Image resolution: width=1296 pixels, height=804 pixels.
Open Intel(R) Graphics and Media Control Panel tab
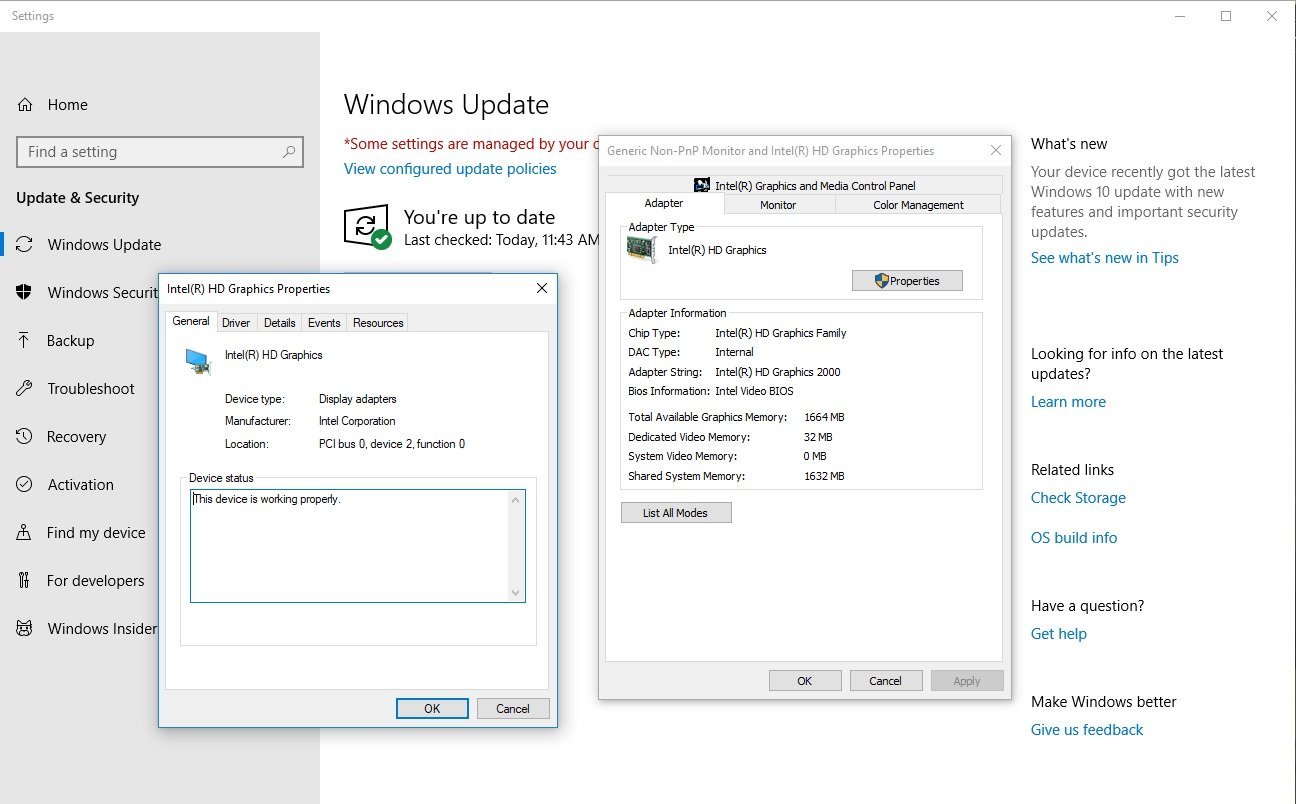click(804, 185)
